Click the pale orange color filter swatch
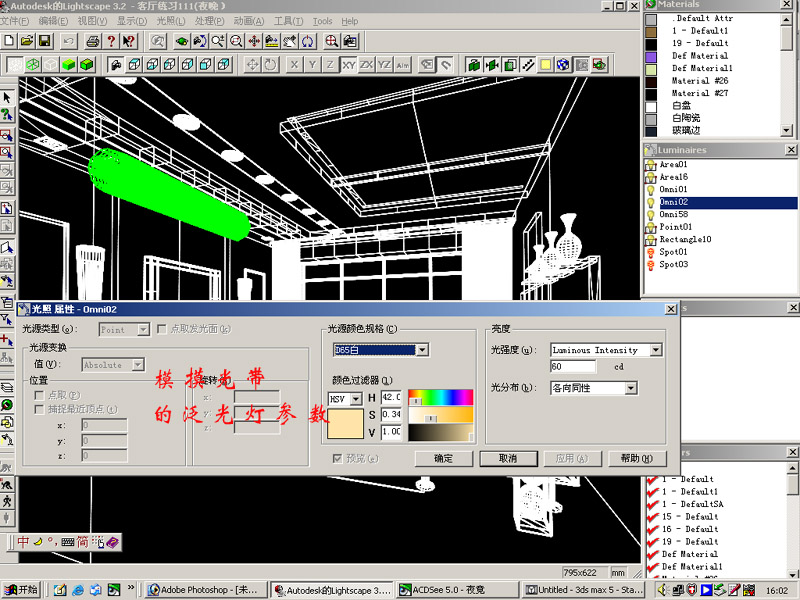Image resolution: width=800 pixels, height=600 pixels. coord(345,423)
